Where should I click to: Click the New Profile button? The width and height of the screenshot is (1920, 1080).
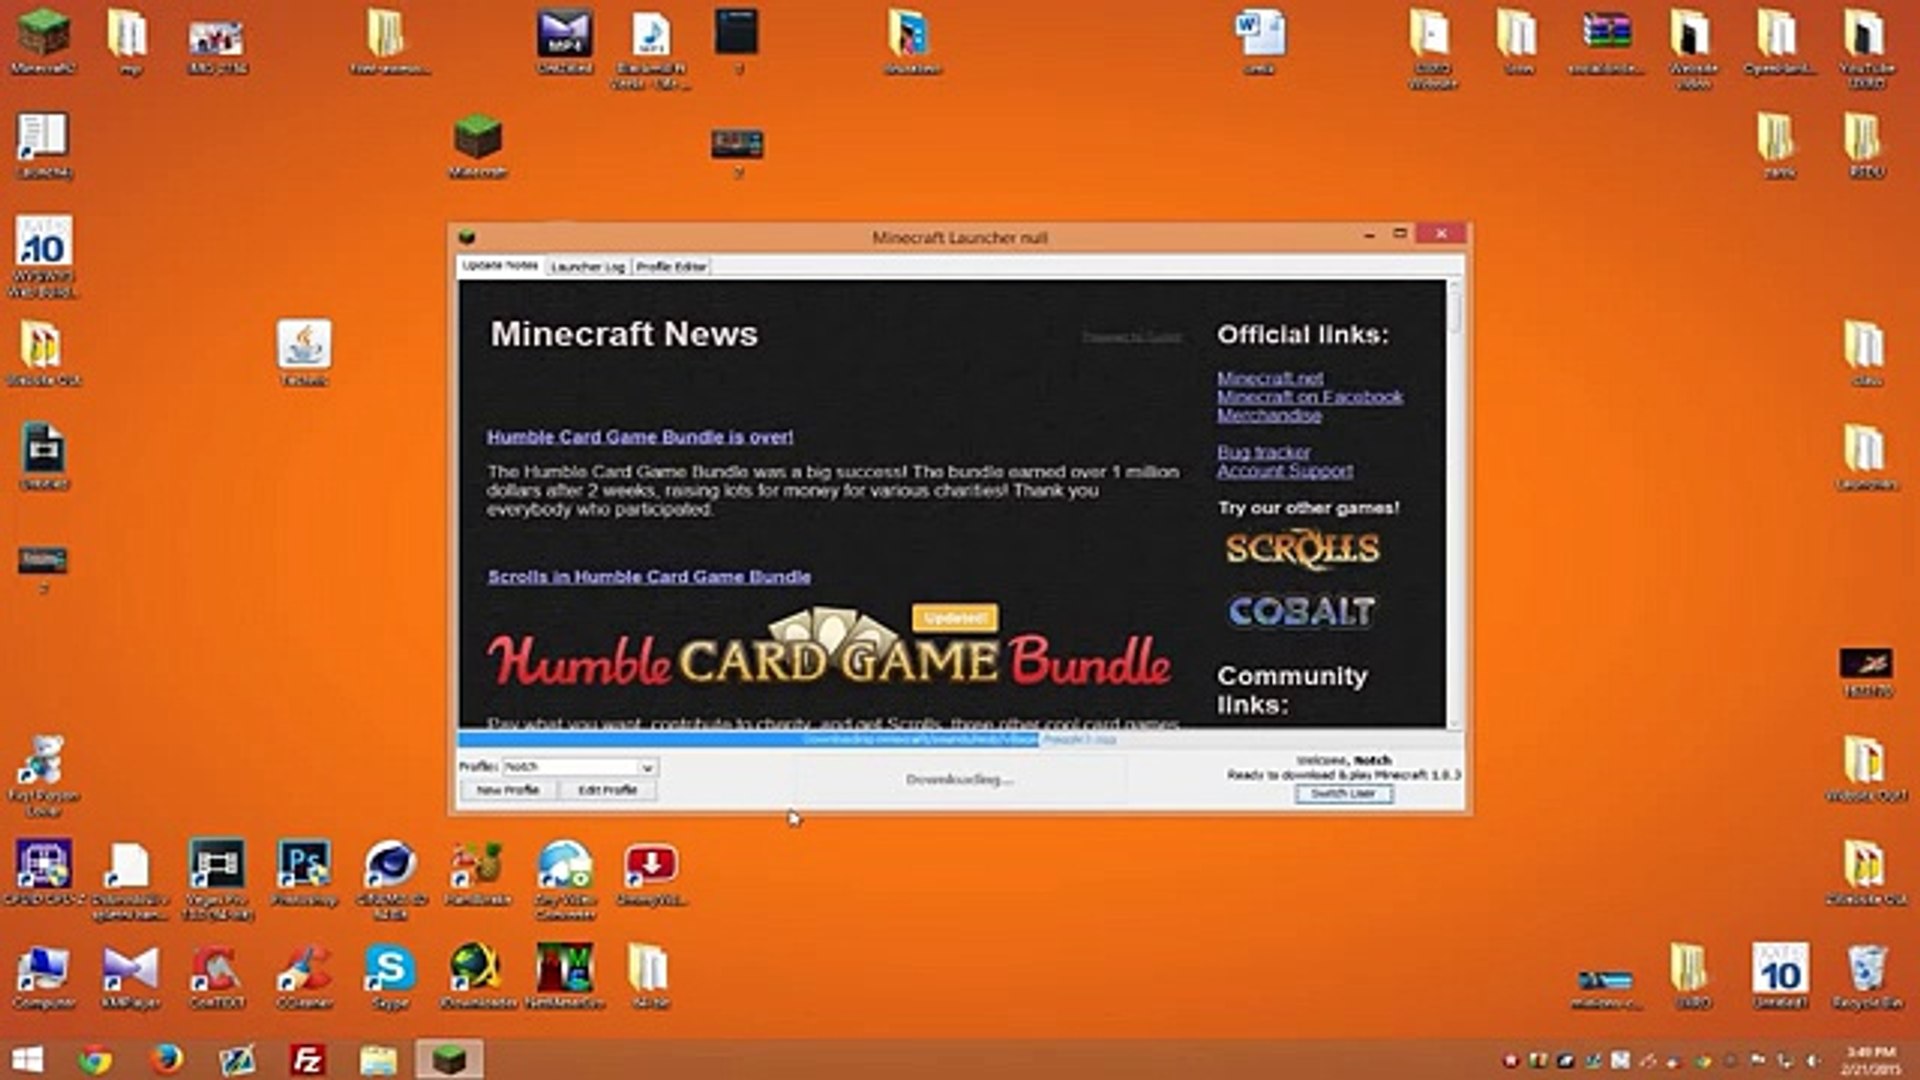point(508,790)
